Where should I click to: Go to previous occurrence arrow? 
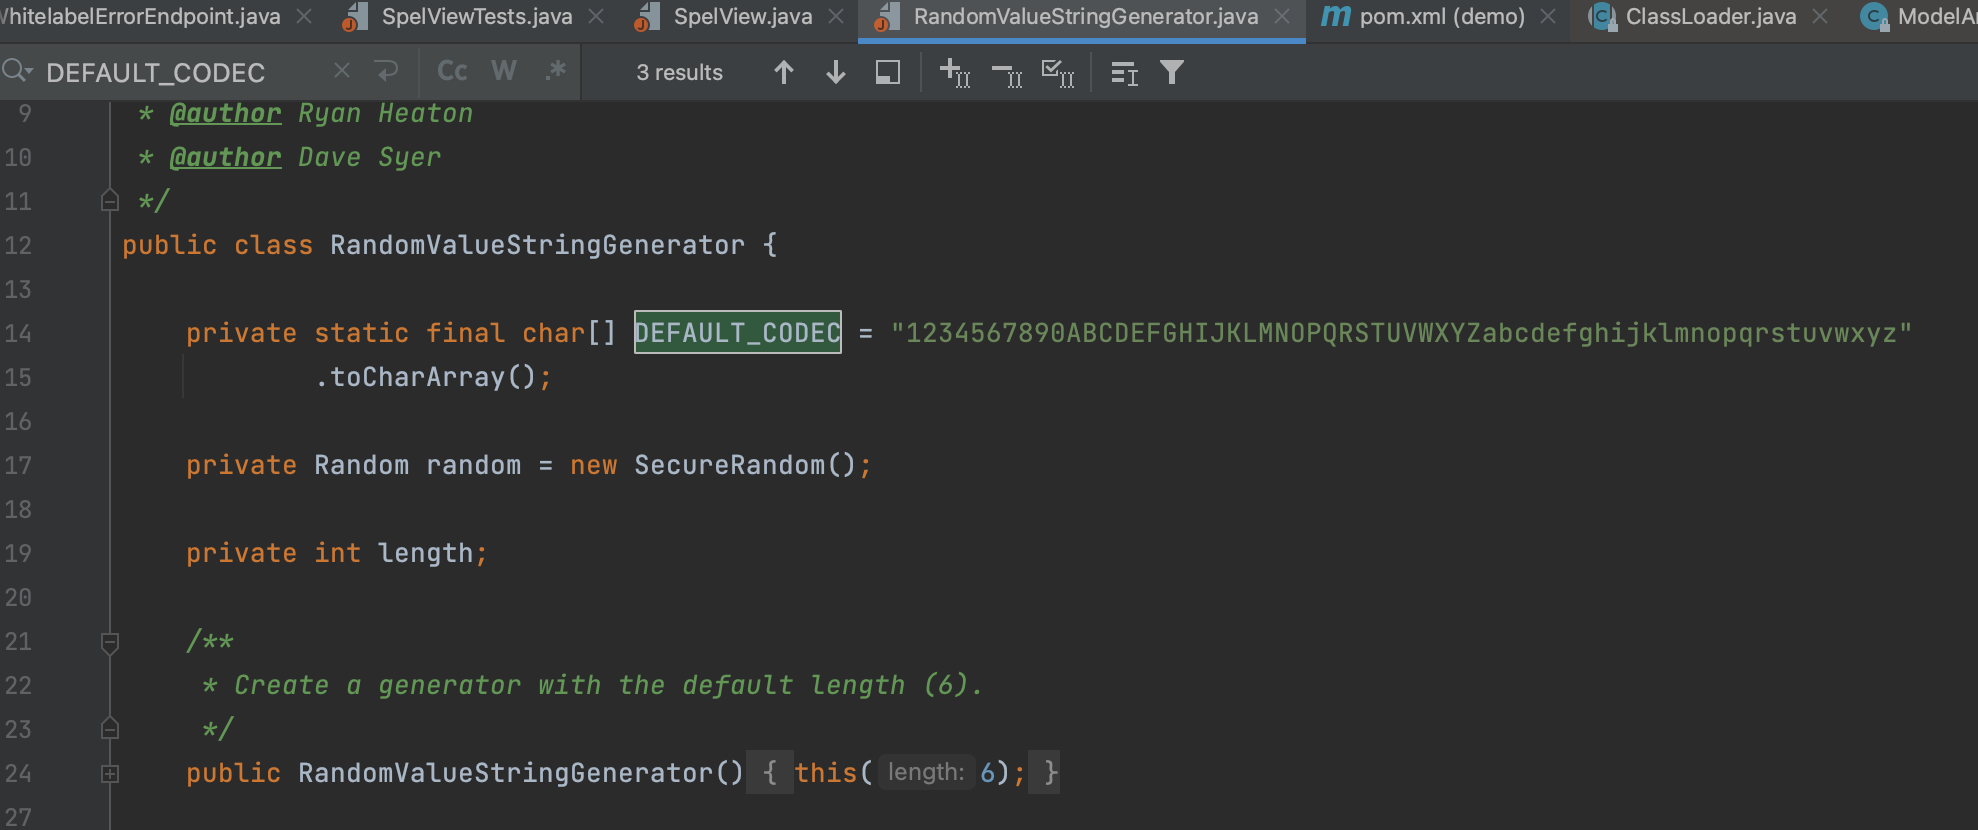784,72
